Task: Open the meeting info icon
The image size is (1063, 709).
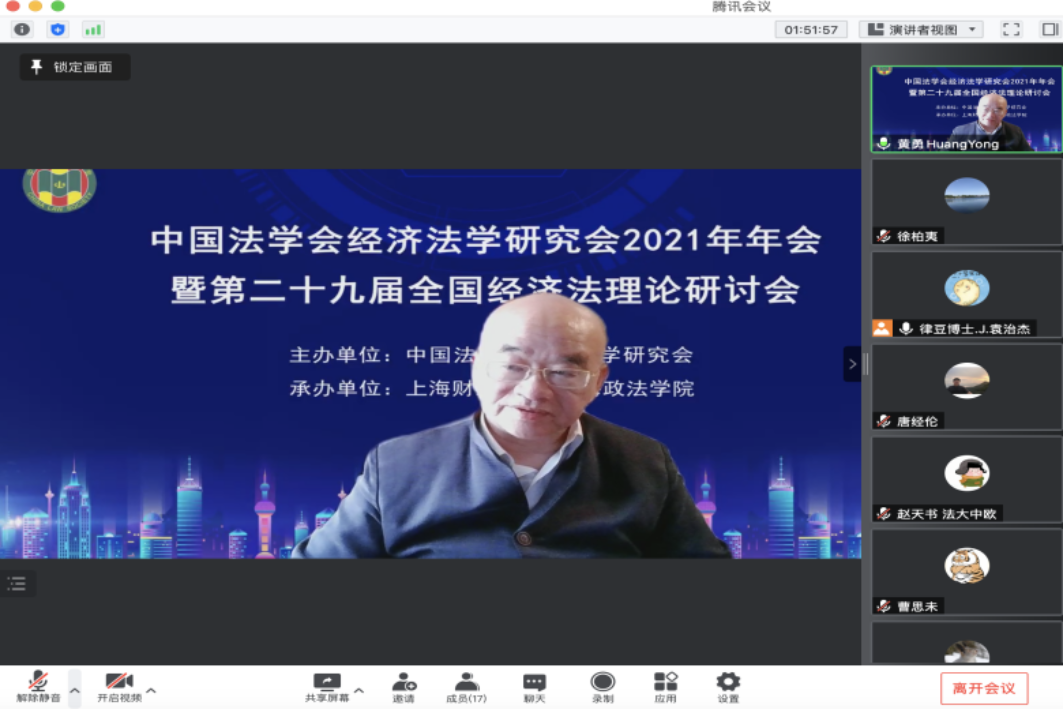Action: (x=22, y=30)
